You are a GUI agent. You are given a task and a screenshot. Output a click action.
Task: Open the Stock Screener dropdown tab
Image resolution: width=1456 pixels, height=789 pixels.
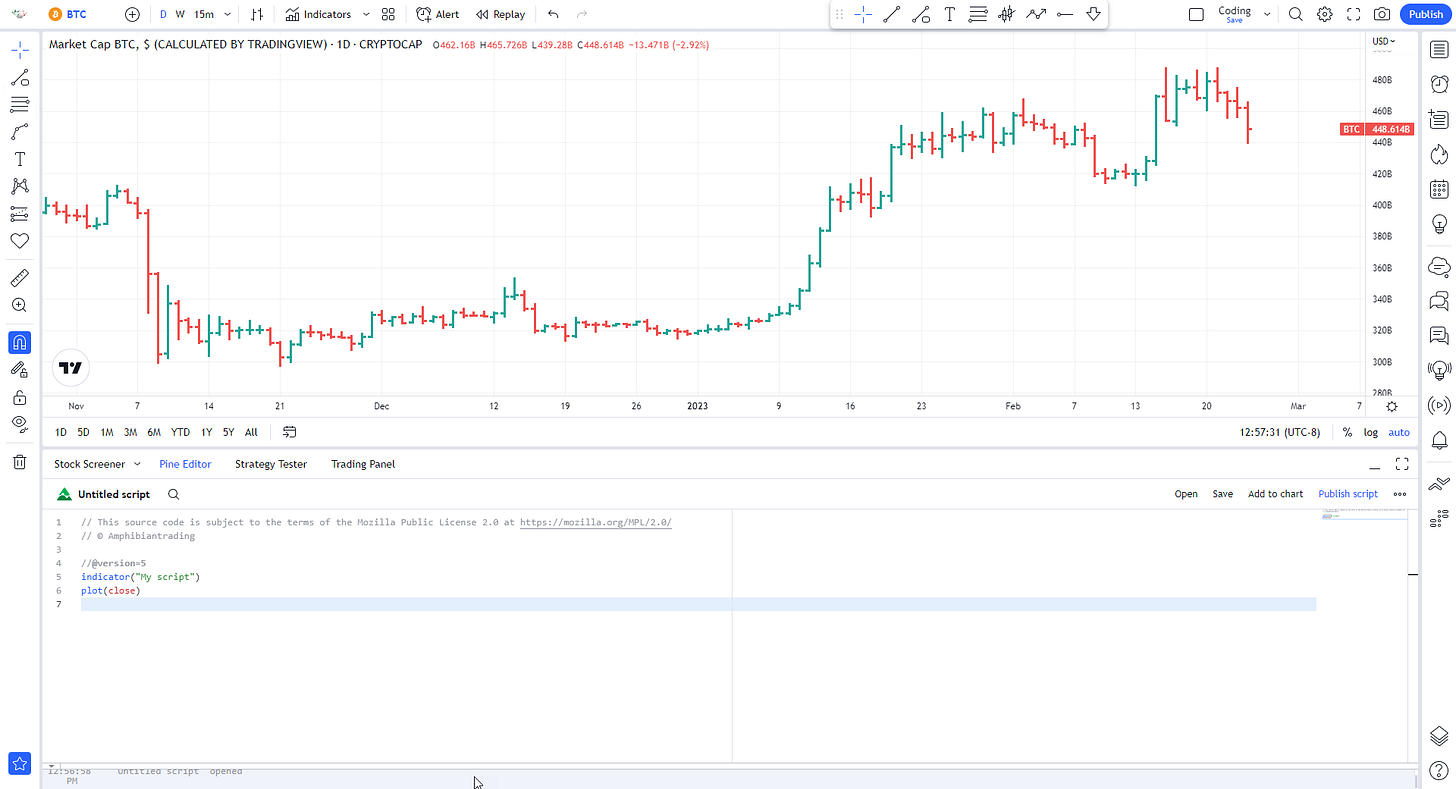coord(97,464)
